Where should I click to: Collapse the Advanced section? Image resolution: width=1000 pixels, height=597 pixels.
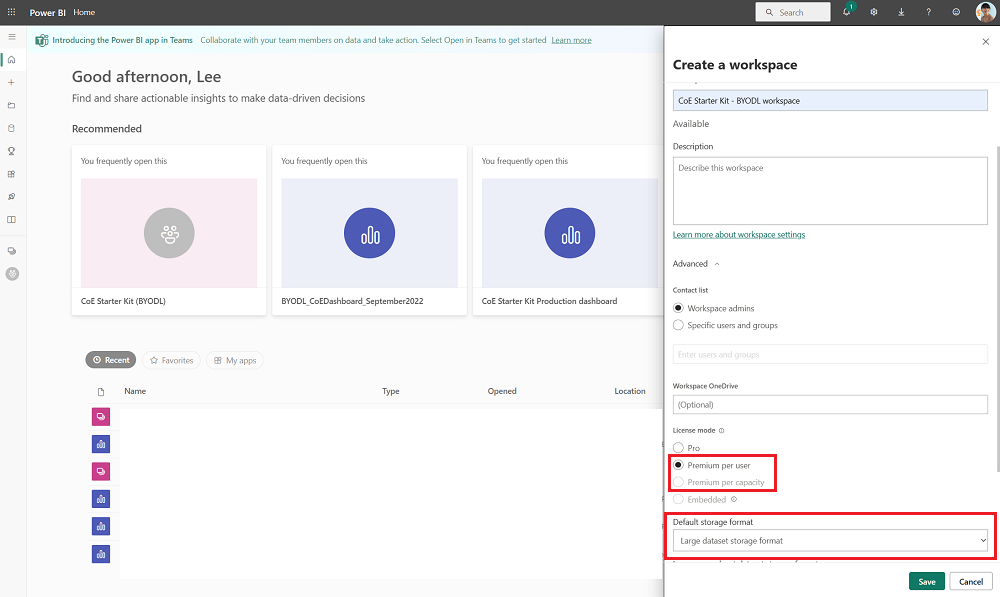(696, 263)
